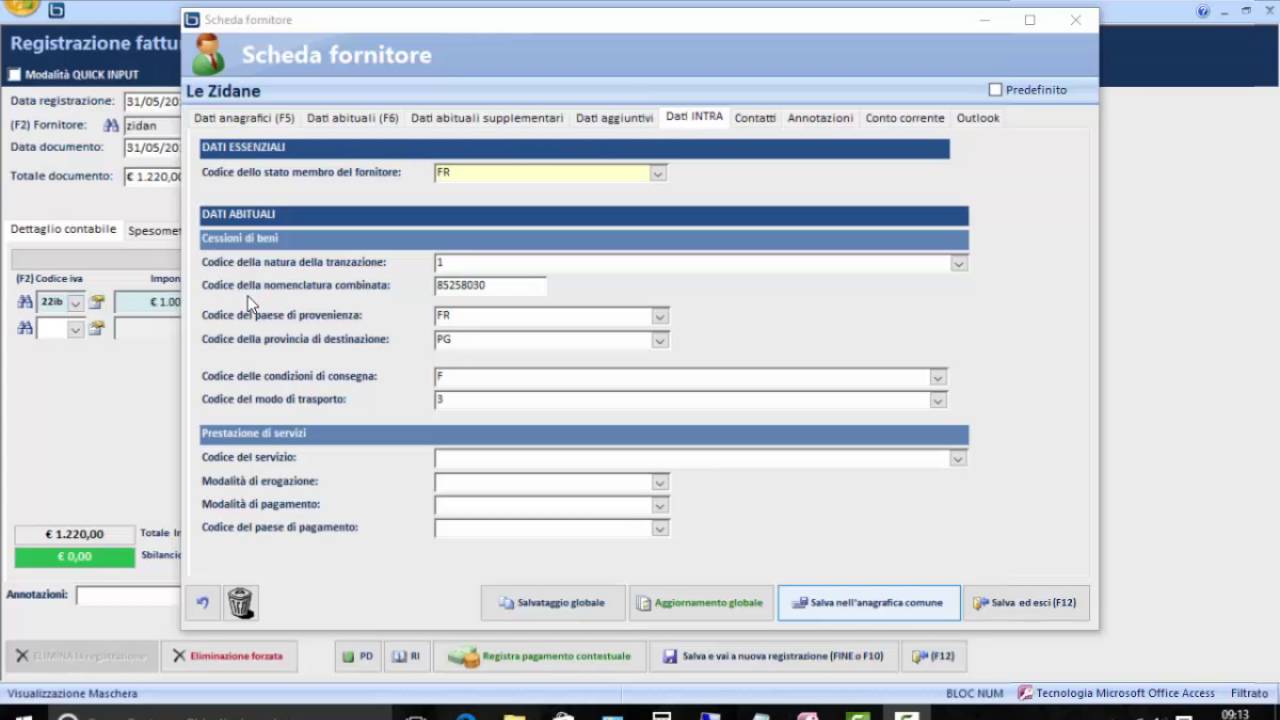Open the Codice dello stato membro dropdown

coord(657,173)
